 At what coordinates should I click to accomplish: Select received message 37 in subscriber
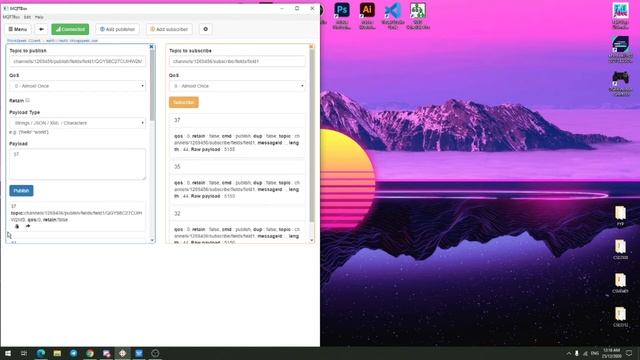237,120
